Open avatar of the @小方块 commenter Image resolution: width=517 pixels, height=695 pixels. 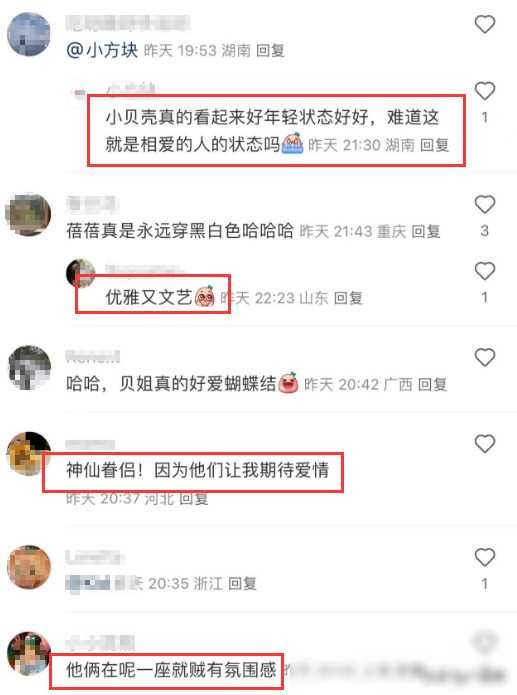point(29,35)
